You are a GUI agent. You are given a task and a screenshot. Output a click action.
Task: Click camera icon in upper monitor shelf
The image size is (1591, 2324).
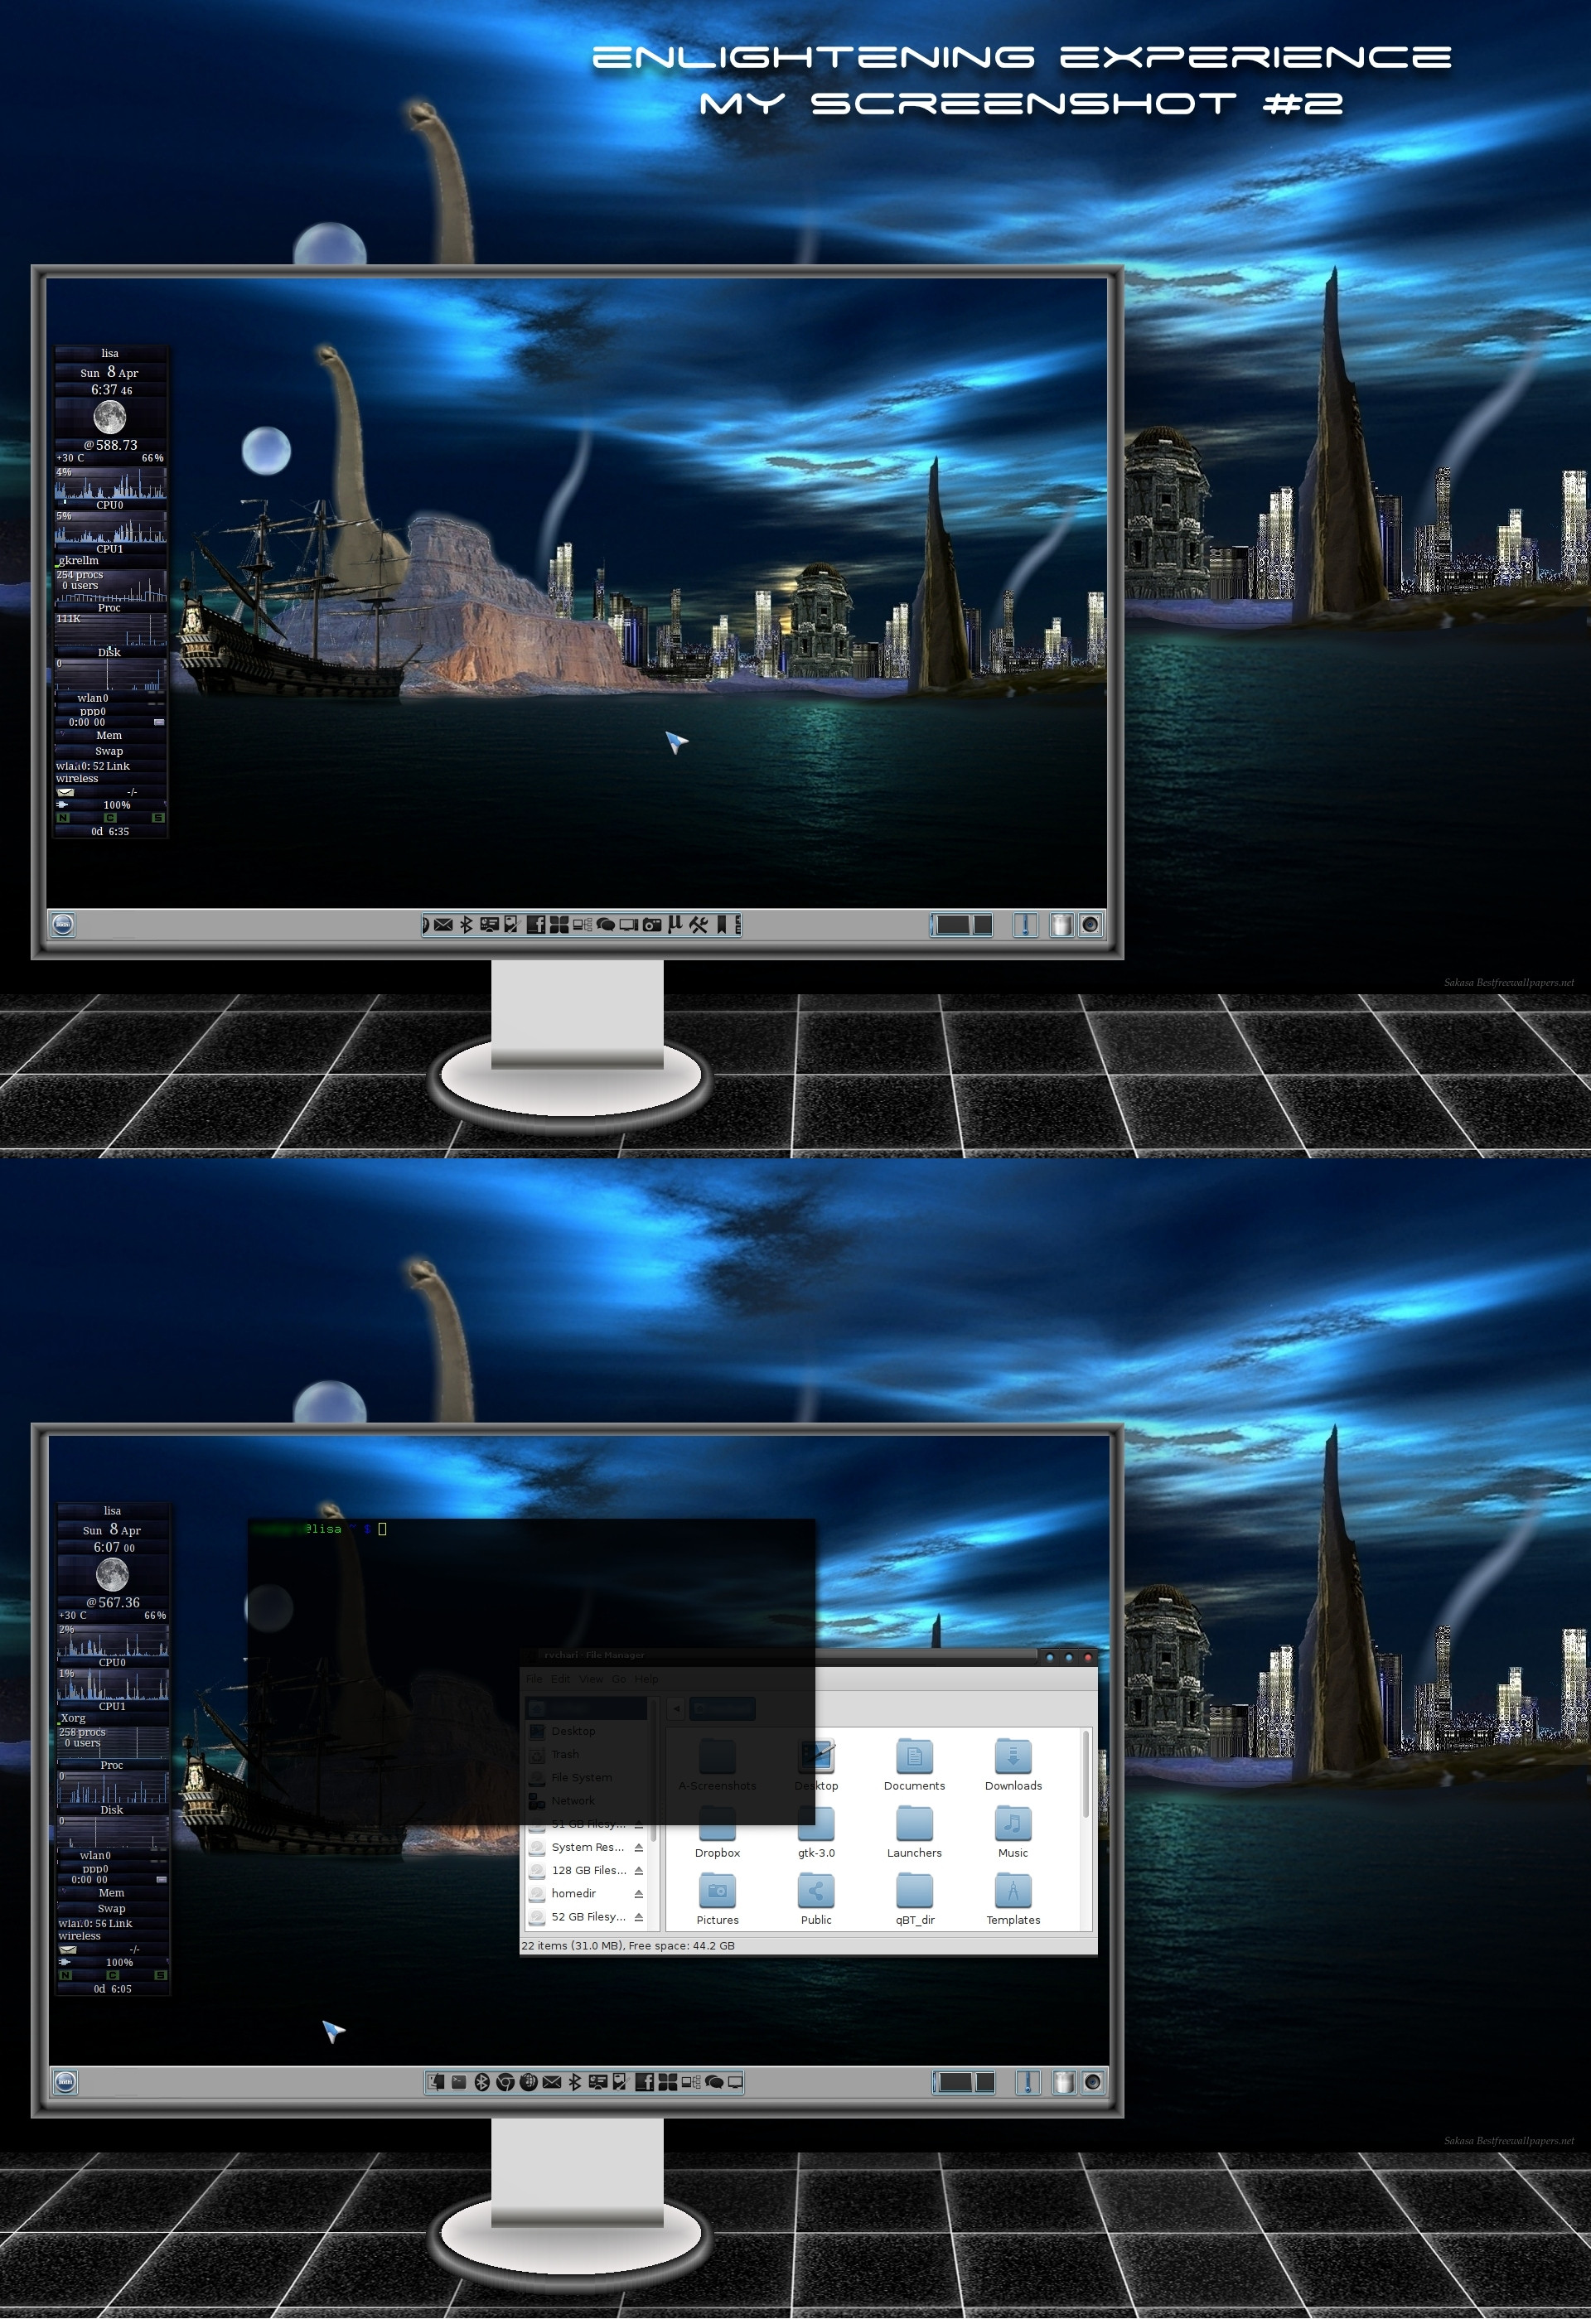click(x=652, y=925)
